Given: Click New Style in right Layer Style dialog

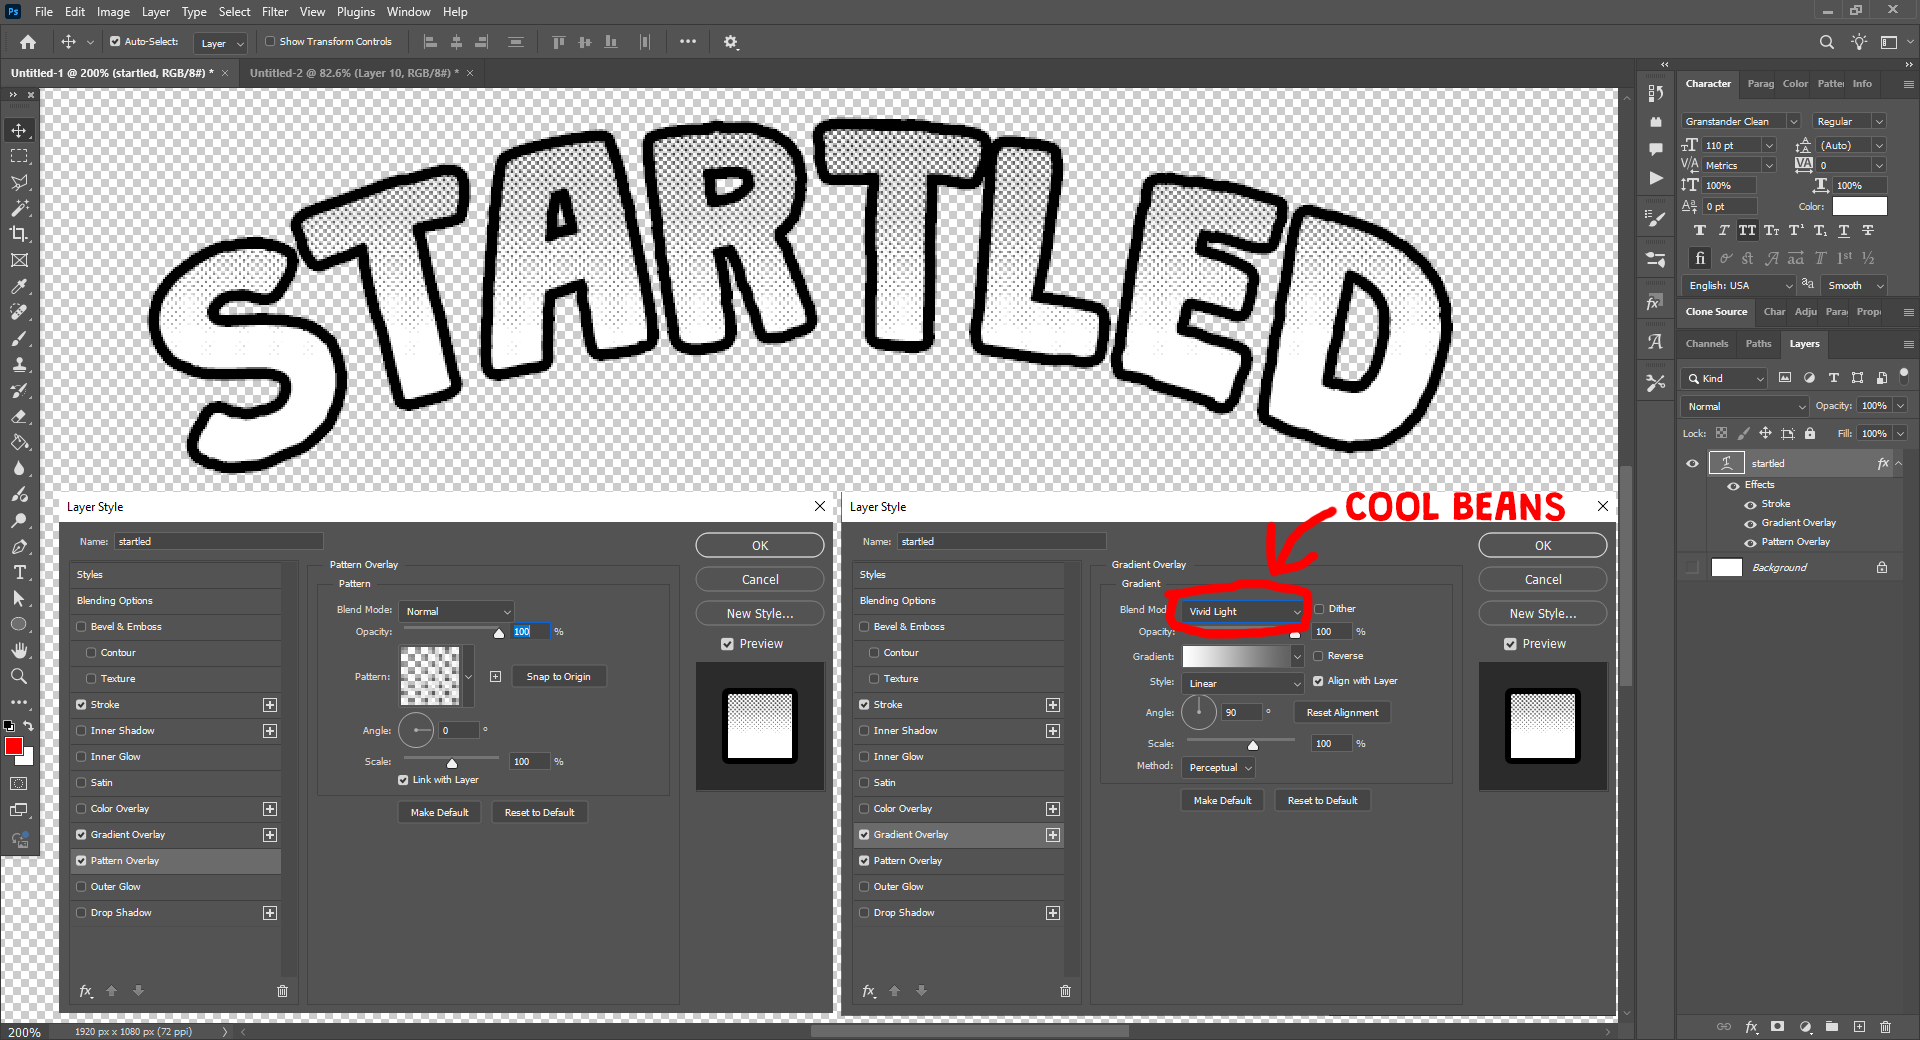Looking at the screenshot, I should 1543,613.
